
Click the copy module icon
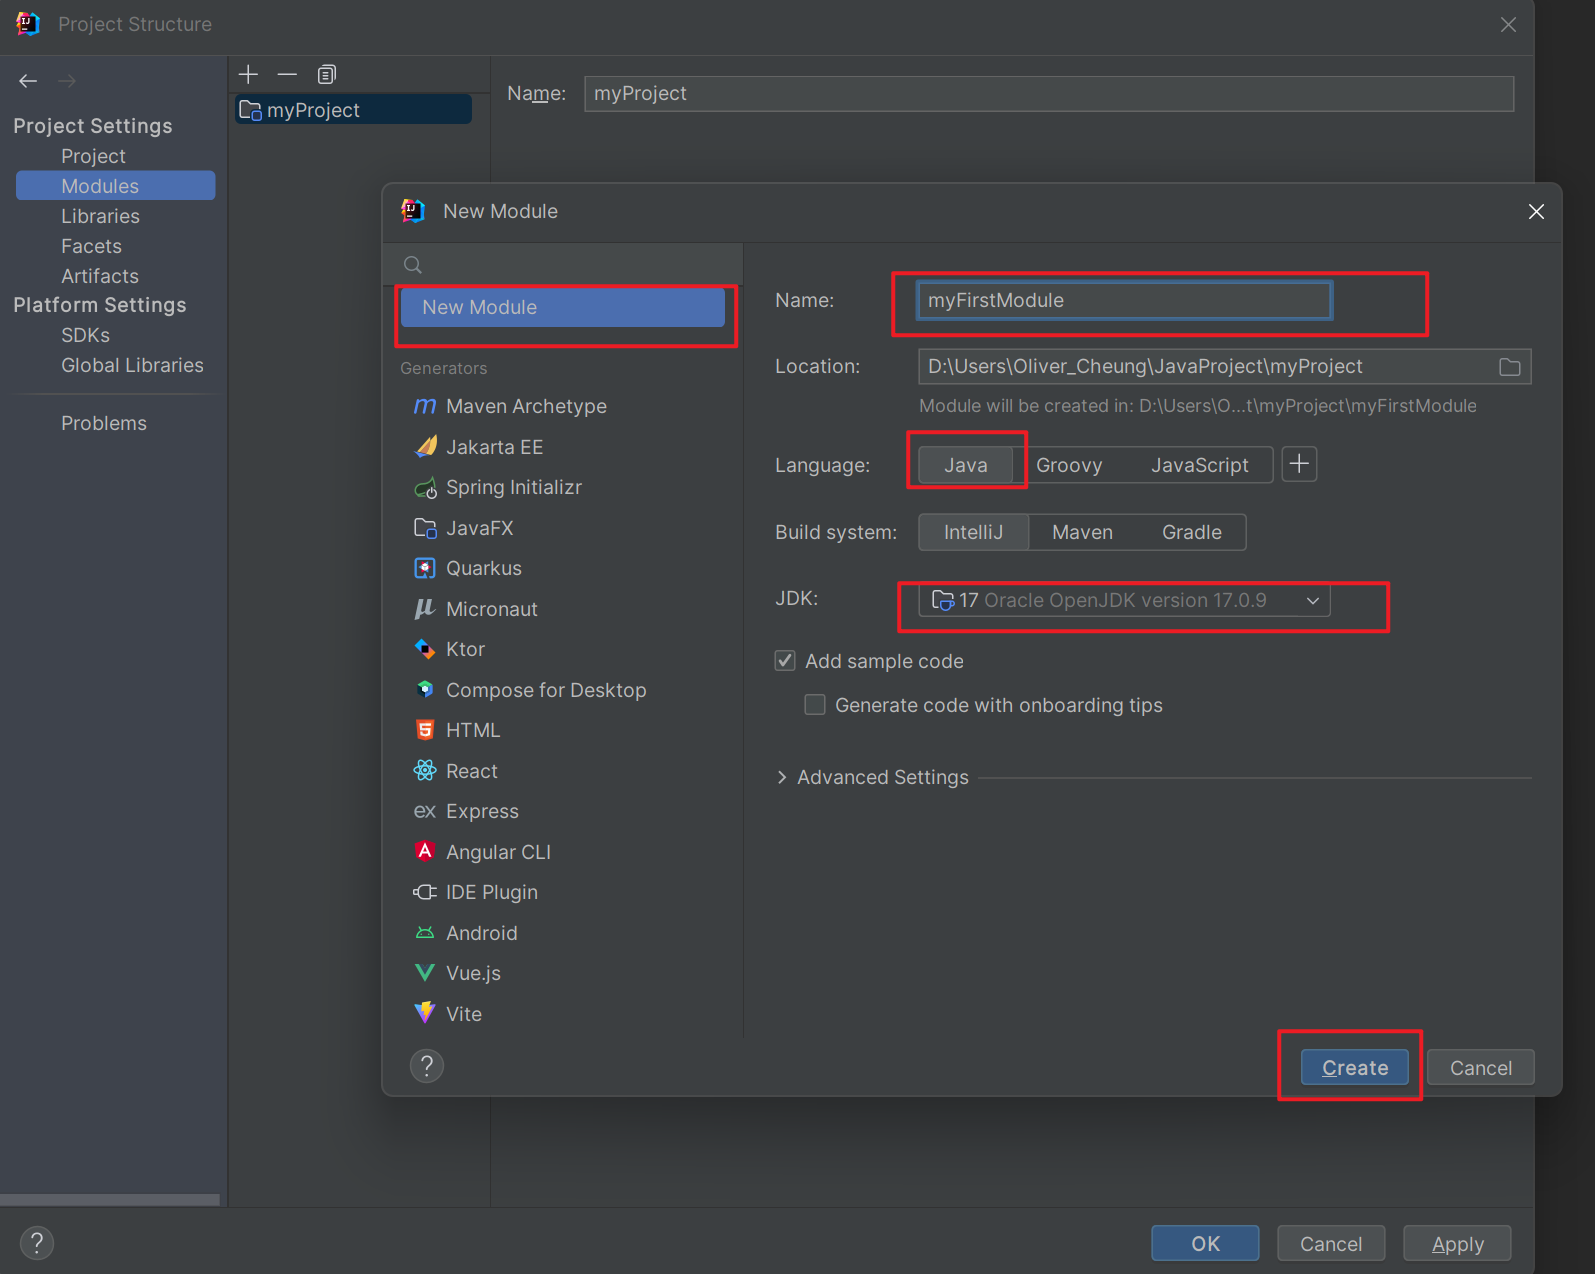pos(327,74)
